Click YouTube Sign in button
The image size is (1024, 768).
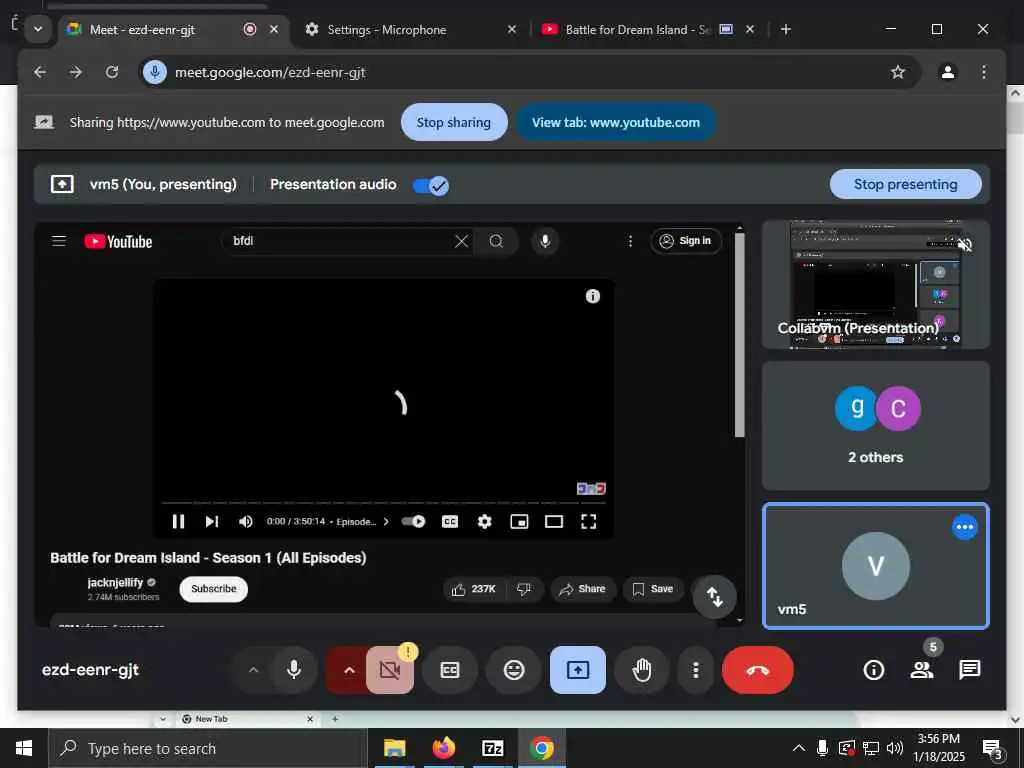[686, 241]
